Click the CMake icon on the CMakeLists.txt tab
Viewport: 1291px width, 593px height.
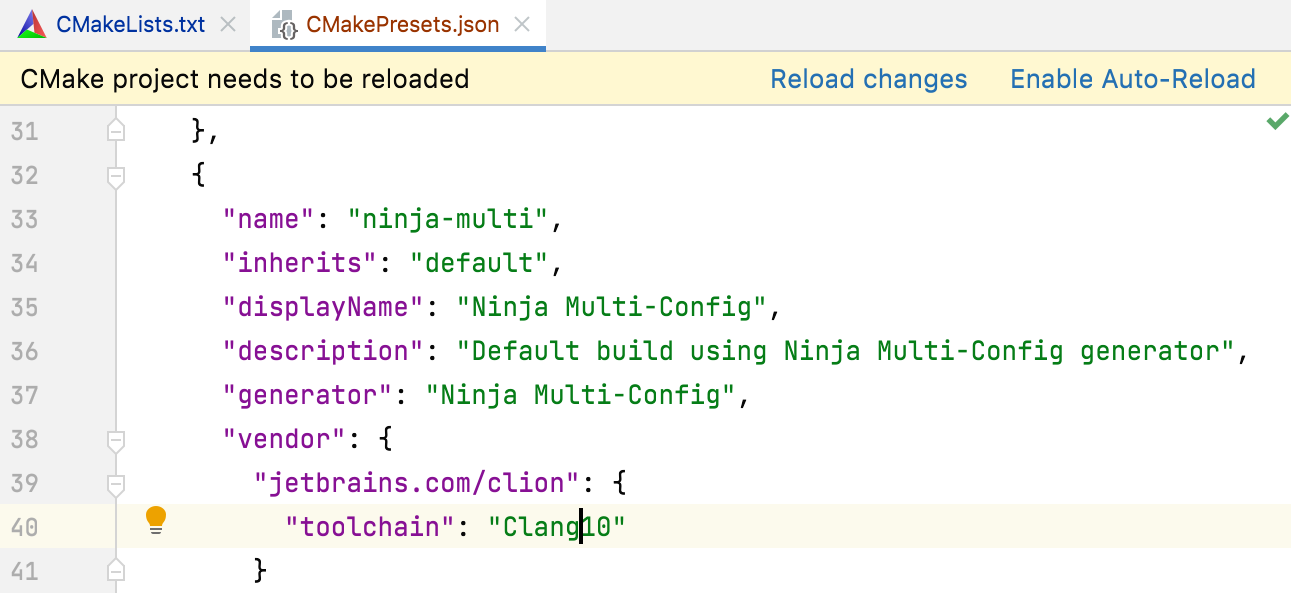(x=32, y=23)
